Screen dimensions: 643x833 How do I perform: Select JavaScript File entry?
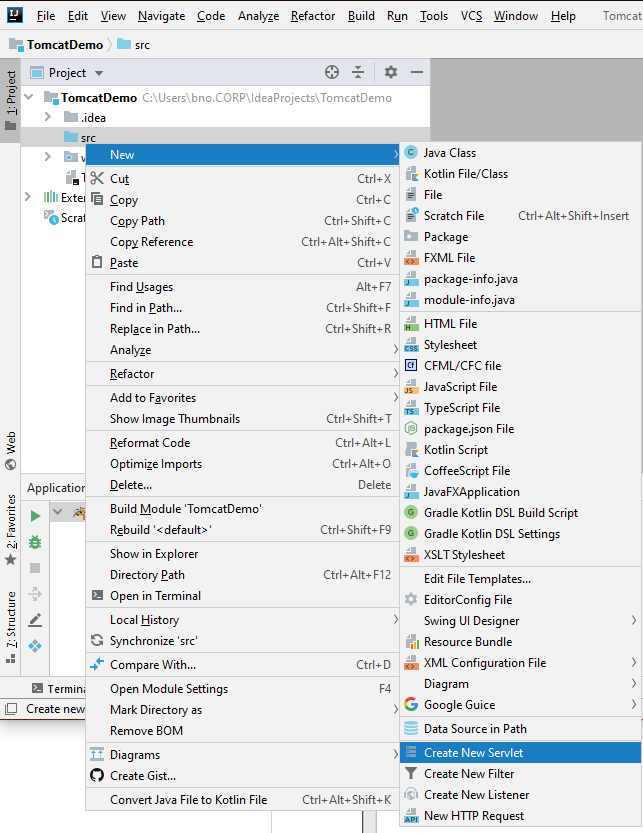520,387
